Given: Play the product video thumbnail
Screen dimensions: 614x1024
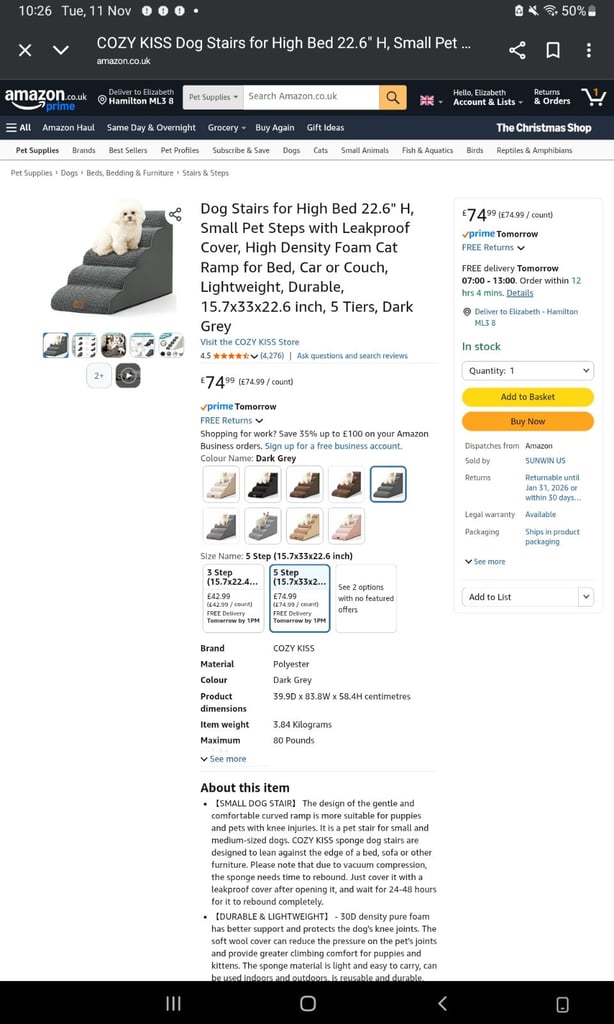Looking at the screenshot, I should click(128, 376).
